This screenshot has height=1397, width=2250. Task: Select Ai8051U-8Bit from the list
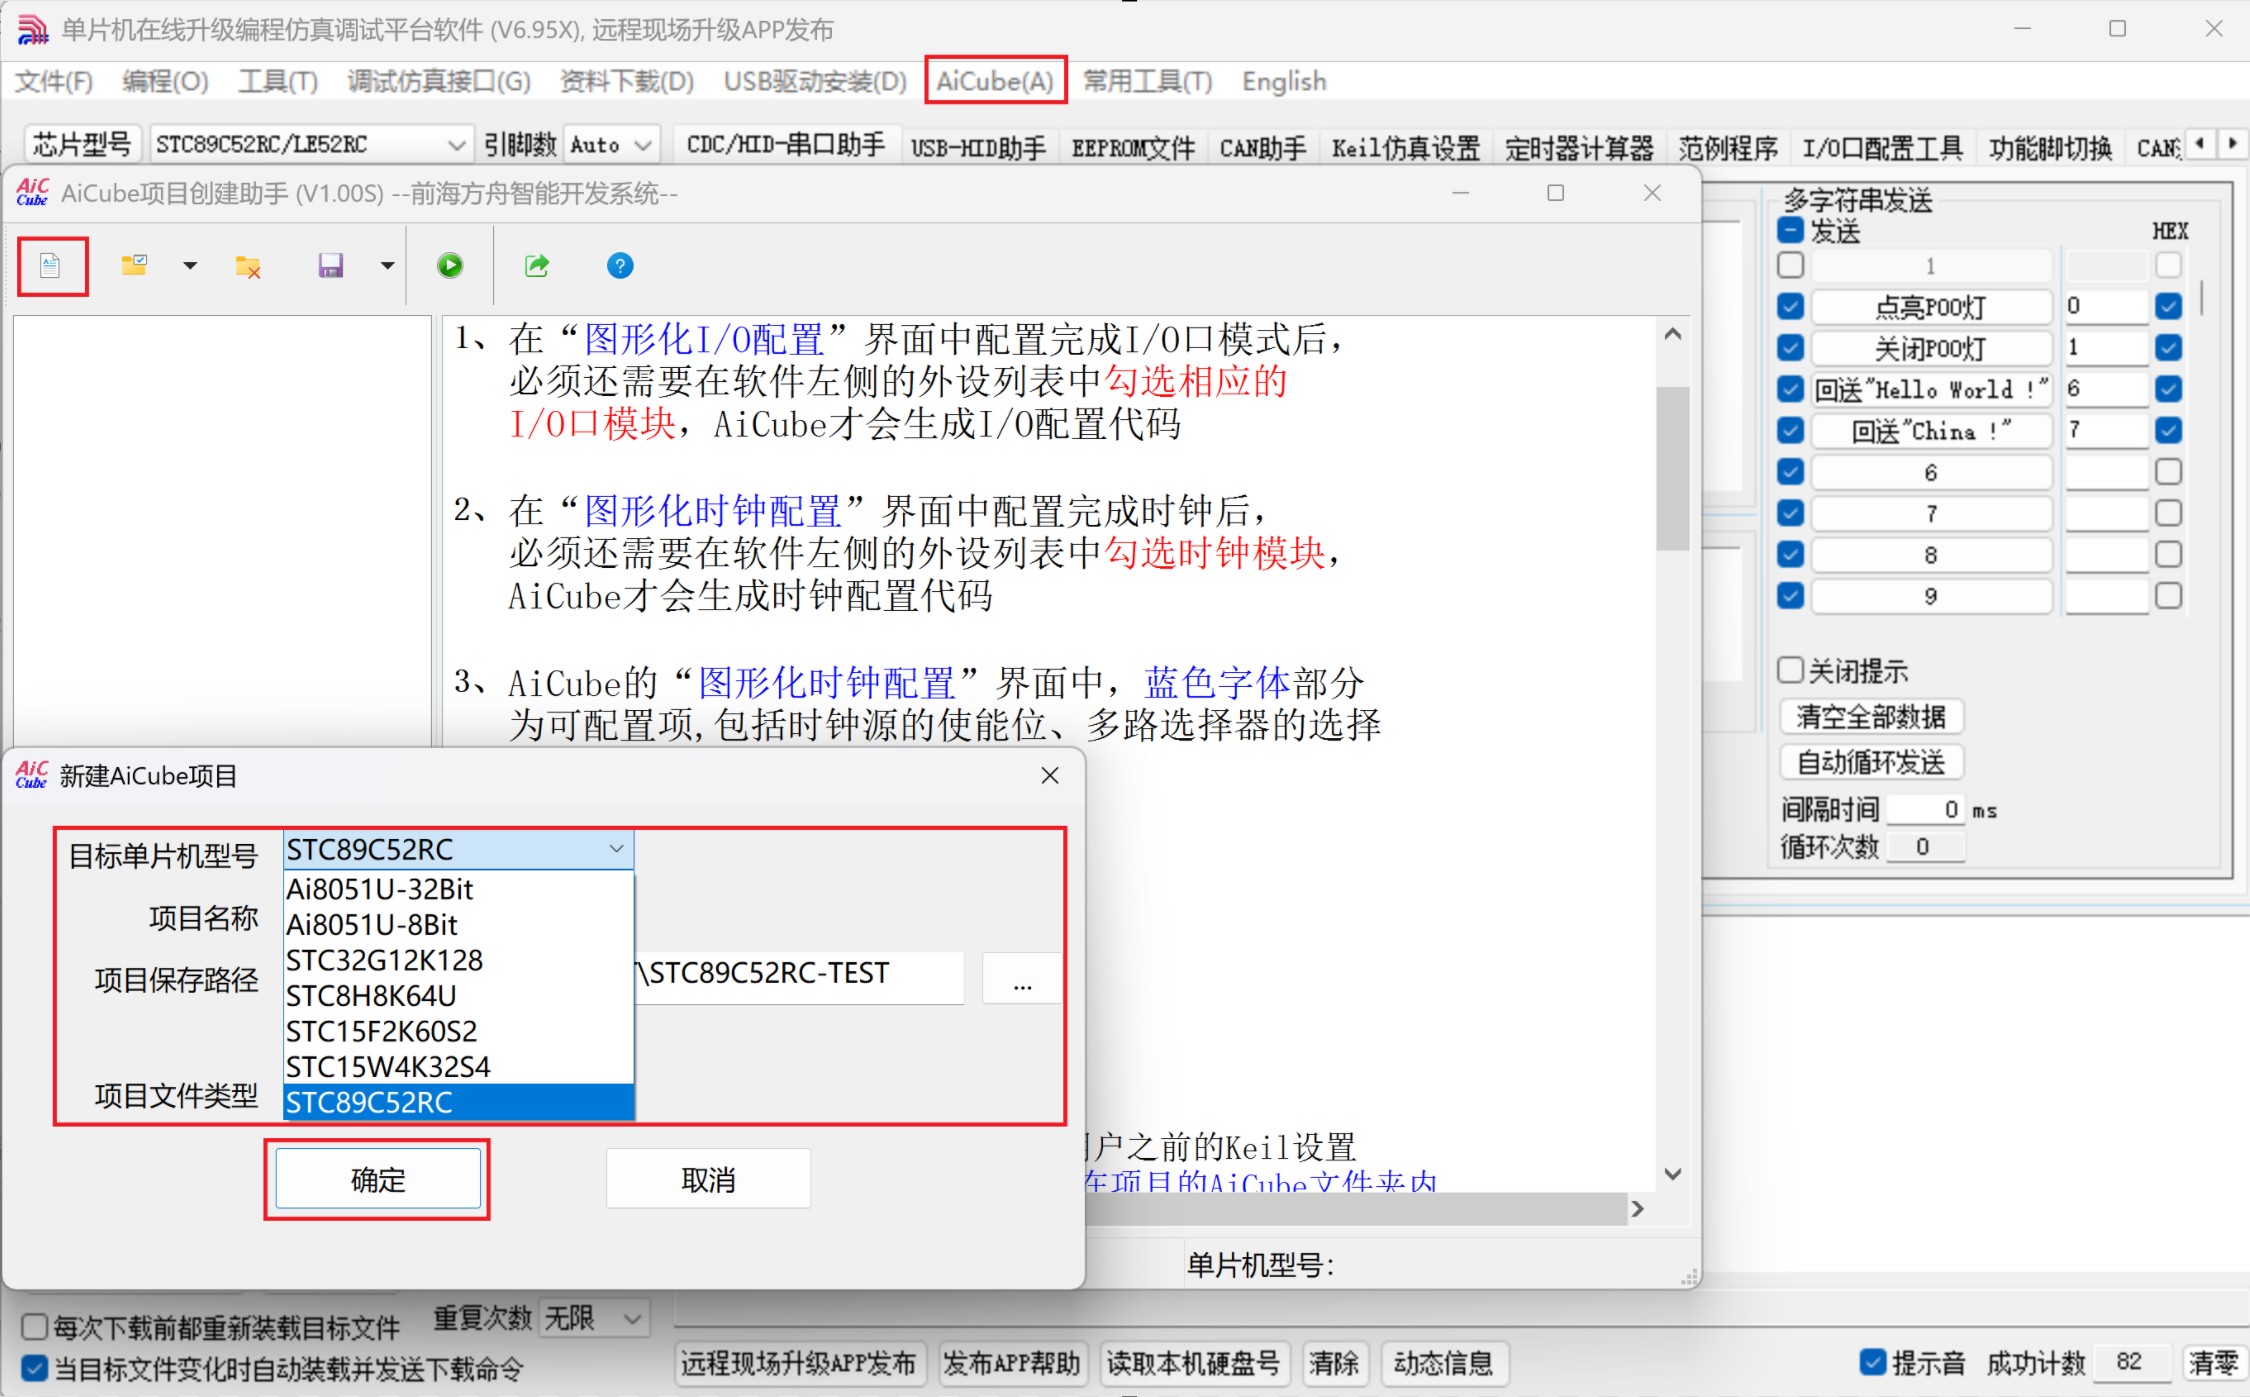tap(459, 925)
